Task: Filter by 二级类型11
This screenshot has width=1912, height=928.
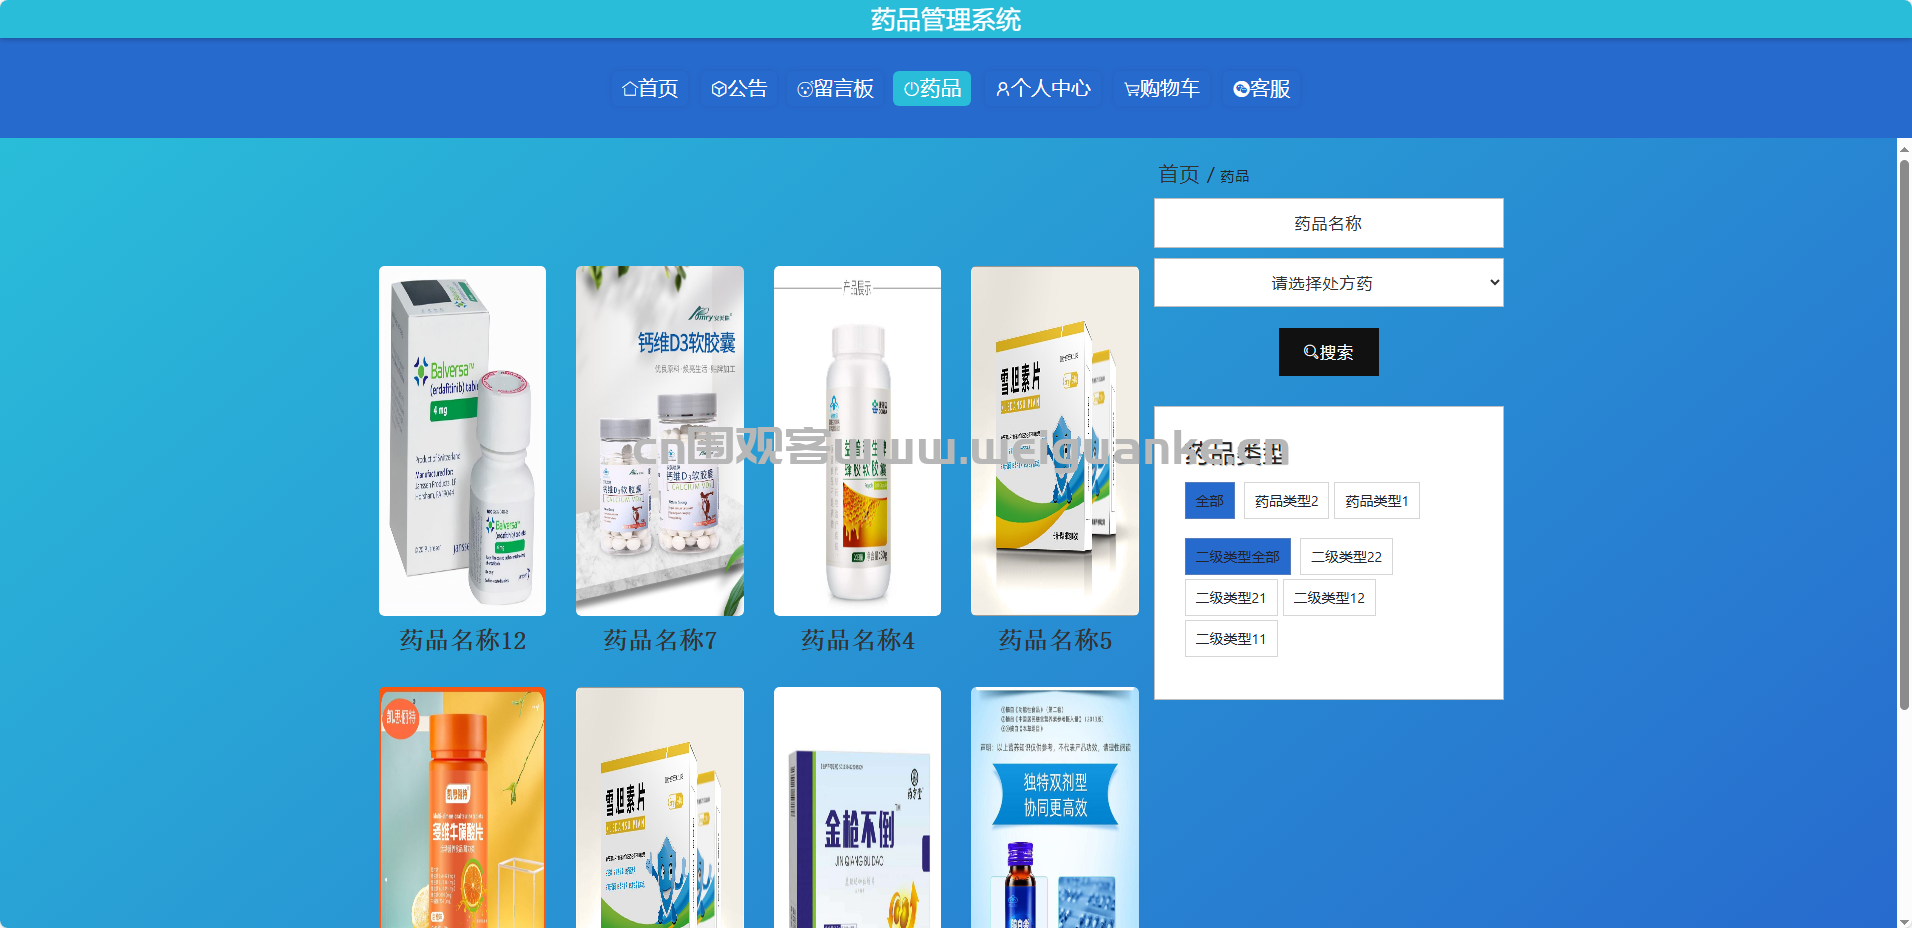Action: tap(1231, 639)
